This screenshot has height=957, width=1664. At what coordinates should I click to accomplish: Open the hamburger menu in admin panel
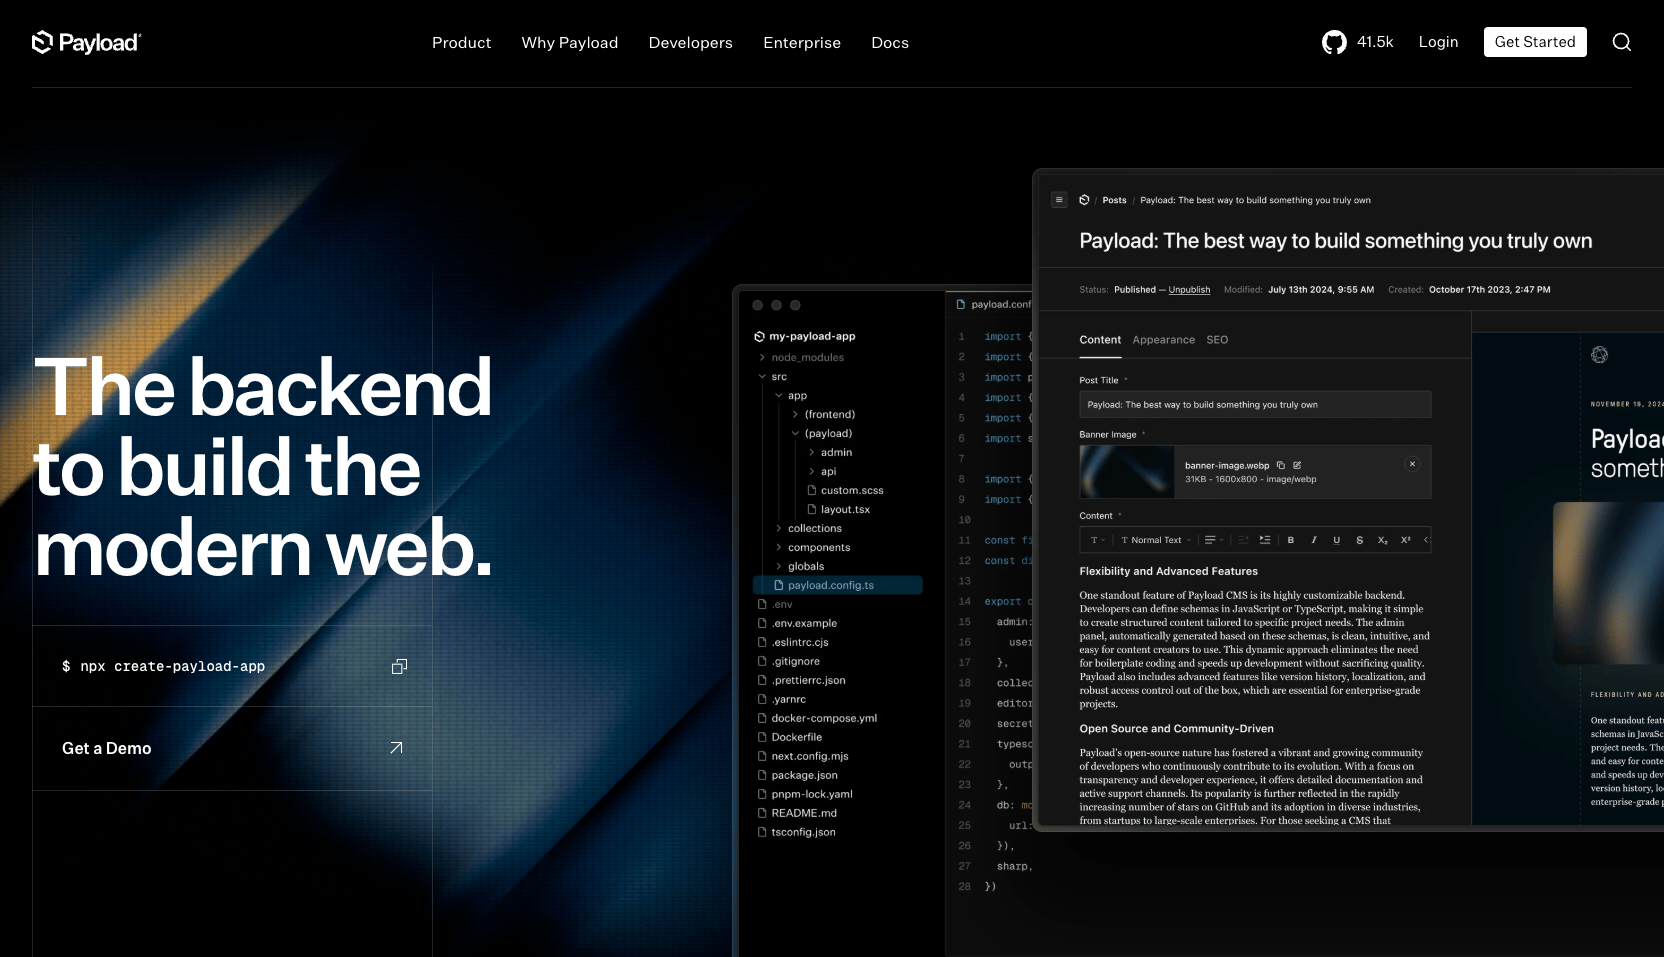point(1059,200)
